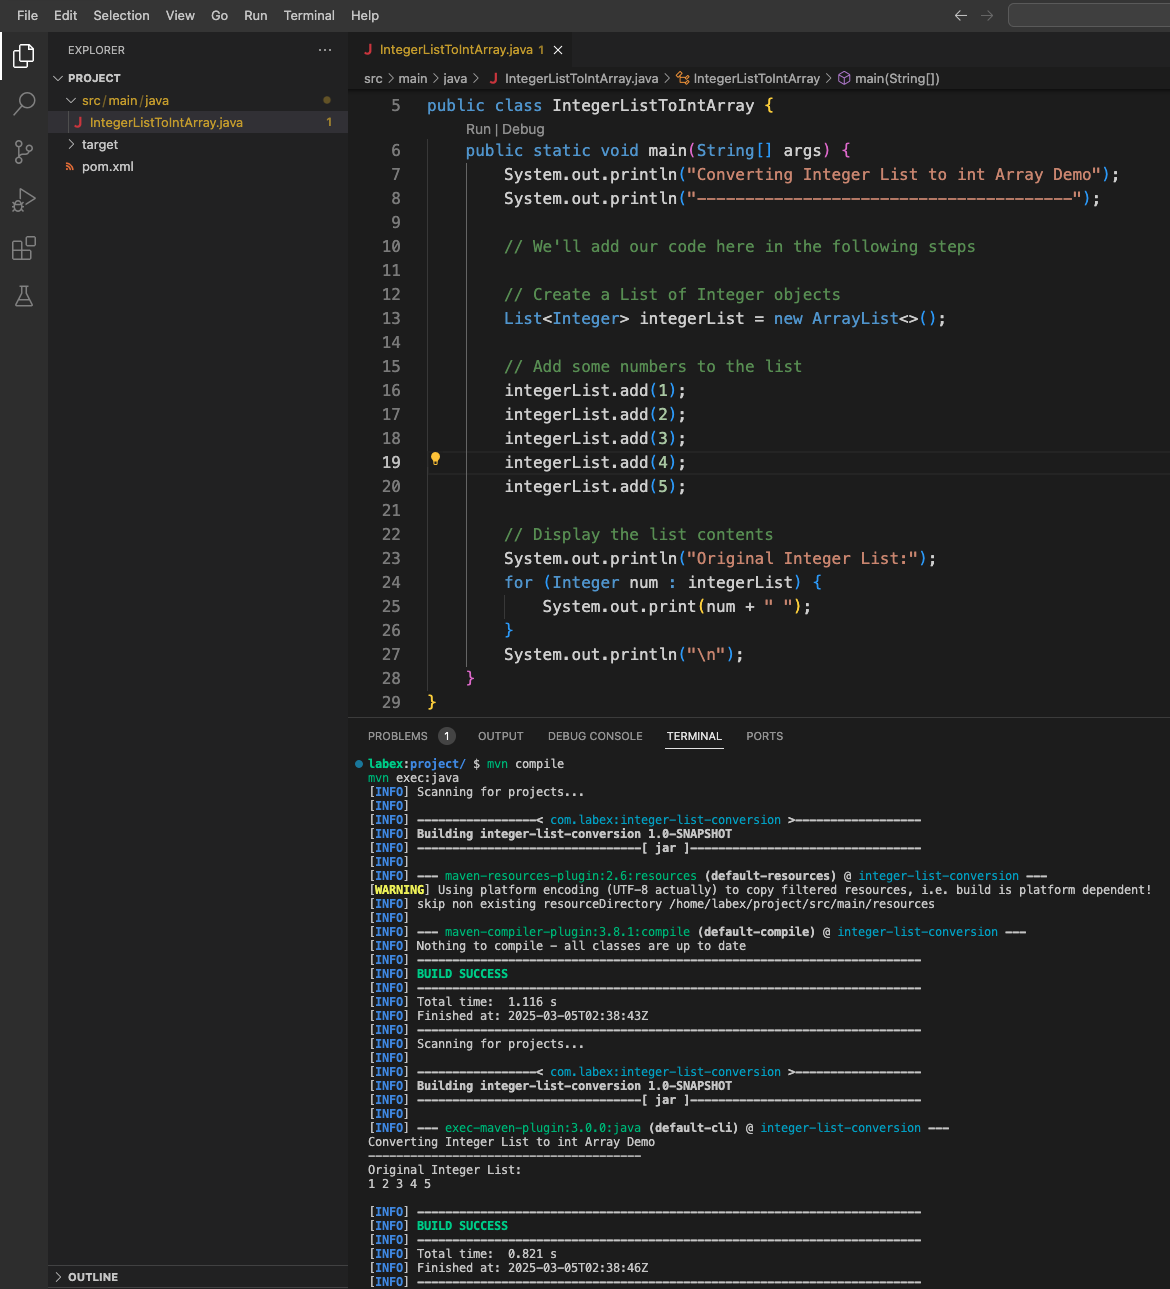Open the Source Control view
Viewport: 1170px width, 1289px height.
[x=24, y=152]
